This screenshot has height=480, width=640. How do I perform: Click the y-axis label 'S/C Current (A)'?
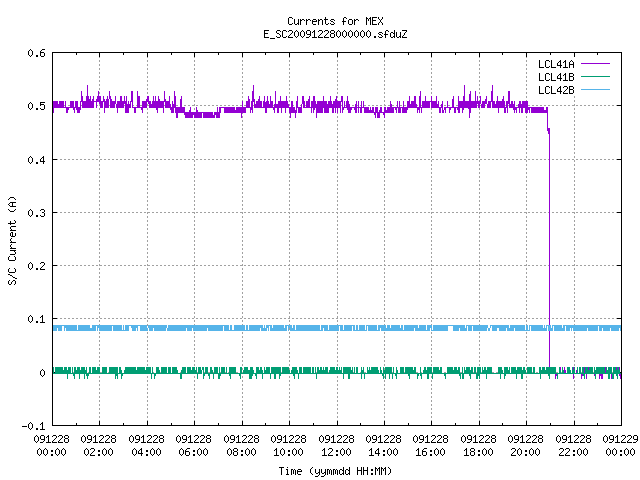[x=12, y=240]
